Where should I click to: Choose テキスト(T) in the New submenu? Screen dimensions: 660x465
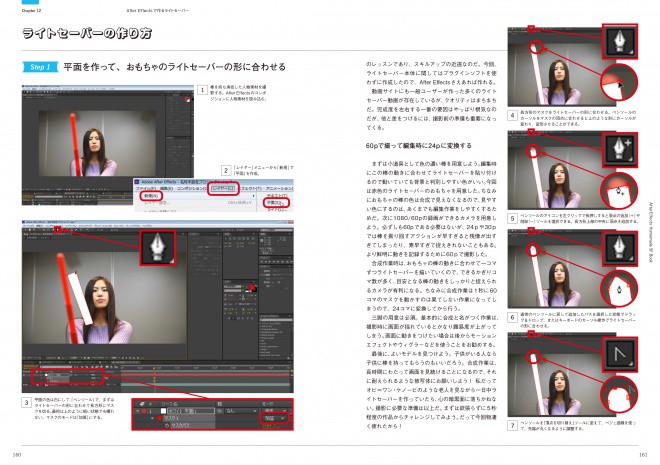tap(277, 196)
